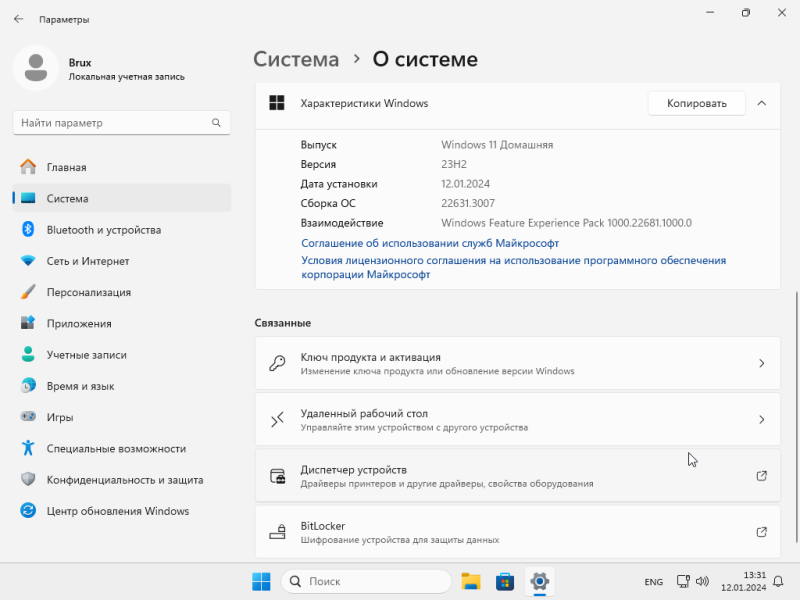The height and width of the screenshot is (600, 800).
Task: Copy Windows specifications with Копировать
Action: (x=696, y=104)
